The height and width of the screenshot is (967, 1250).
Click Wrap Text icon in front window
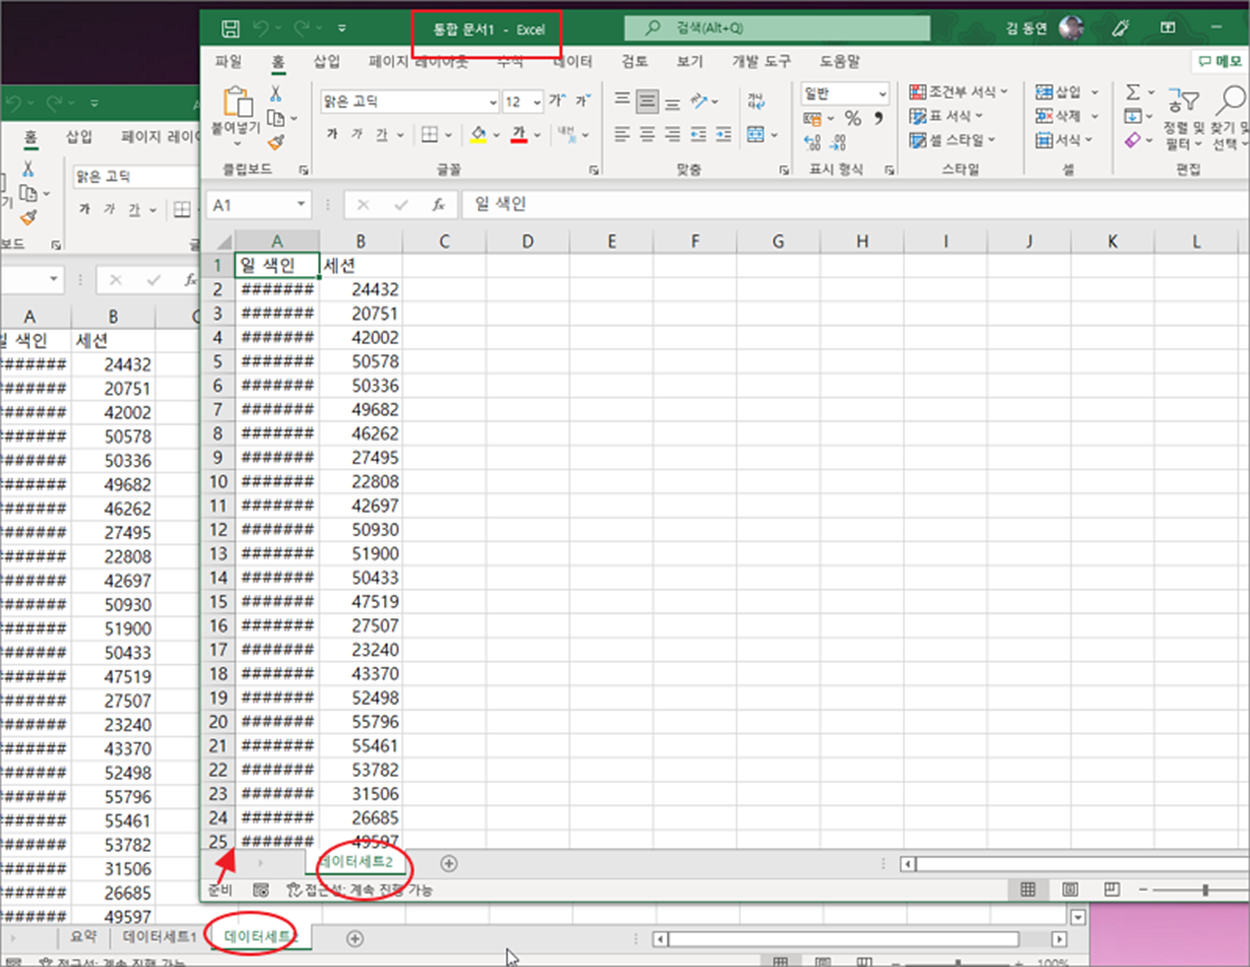[756, 101]
